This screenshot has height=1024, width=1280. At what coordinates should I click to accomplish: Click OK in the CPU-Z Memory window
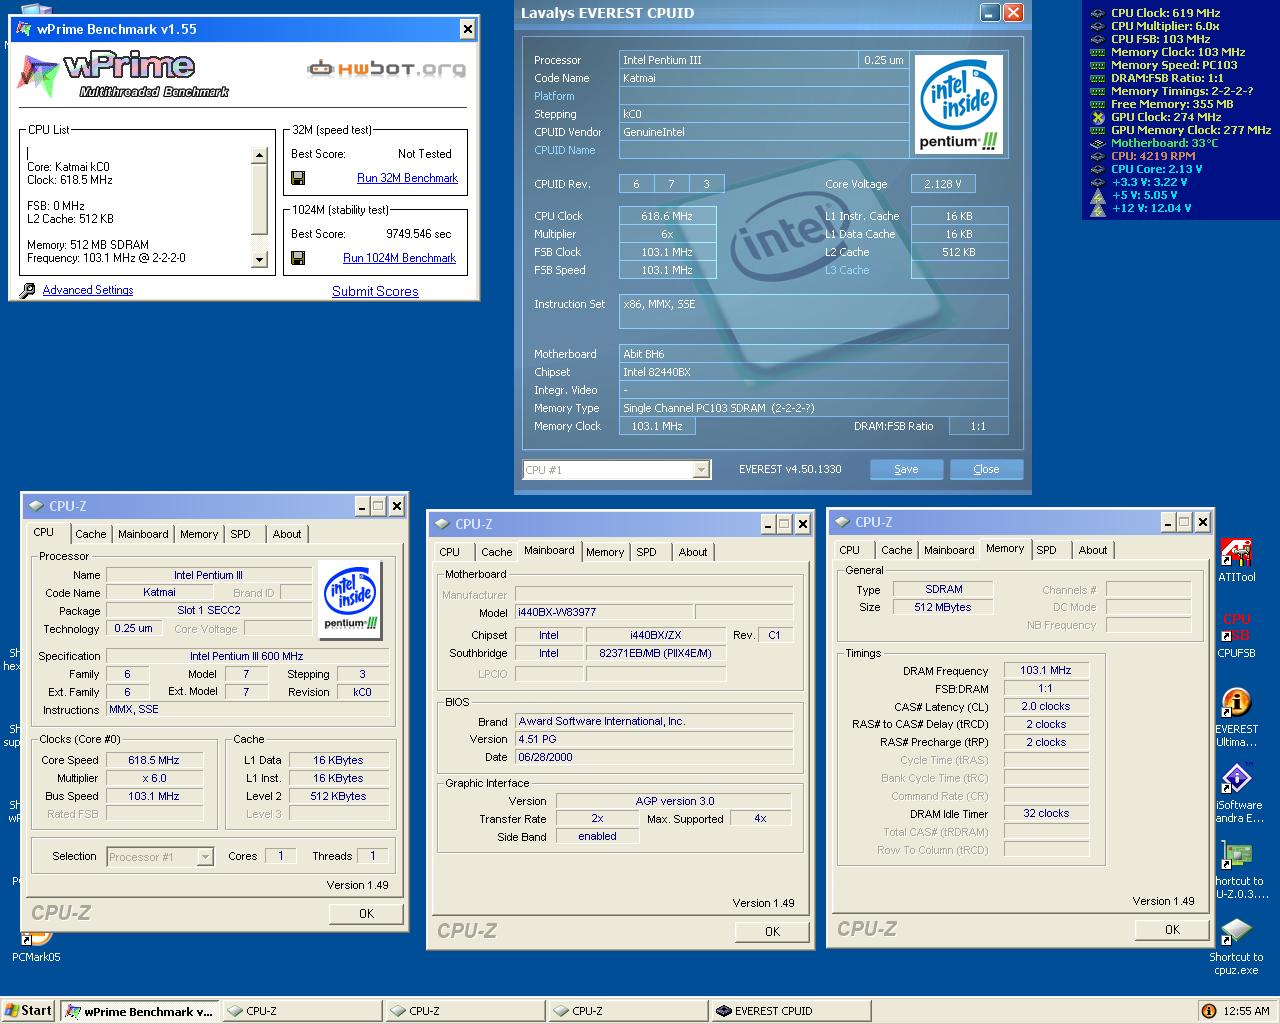pos(1172,929)
